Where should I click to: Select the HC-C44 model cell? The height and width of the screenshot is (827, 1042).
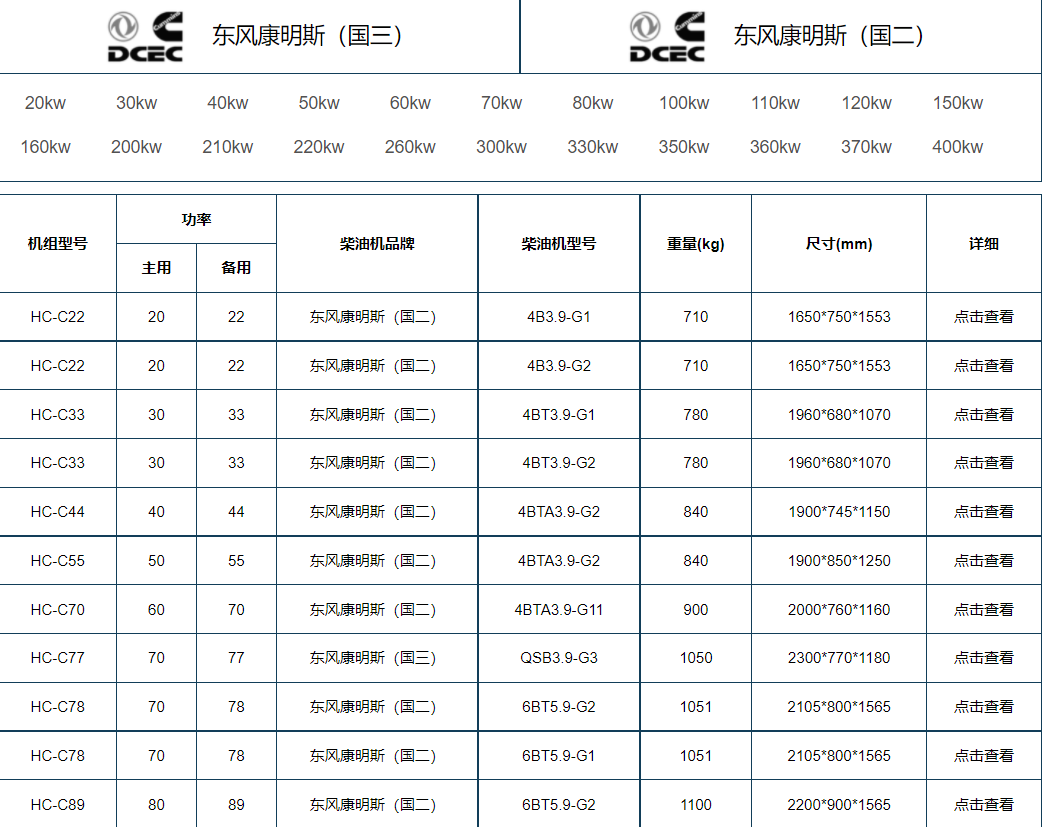click(58, 512)
